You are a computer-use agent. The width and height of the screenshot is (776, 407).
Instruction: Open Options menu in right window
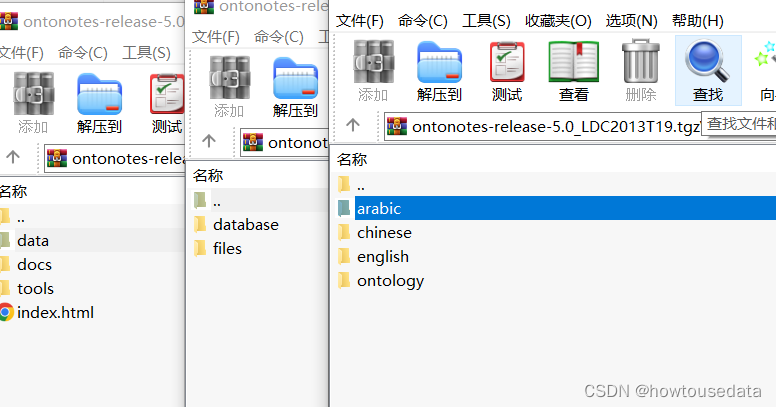[x=631, y=21]
